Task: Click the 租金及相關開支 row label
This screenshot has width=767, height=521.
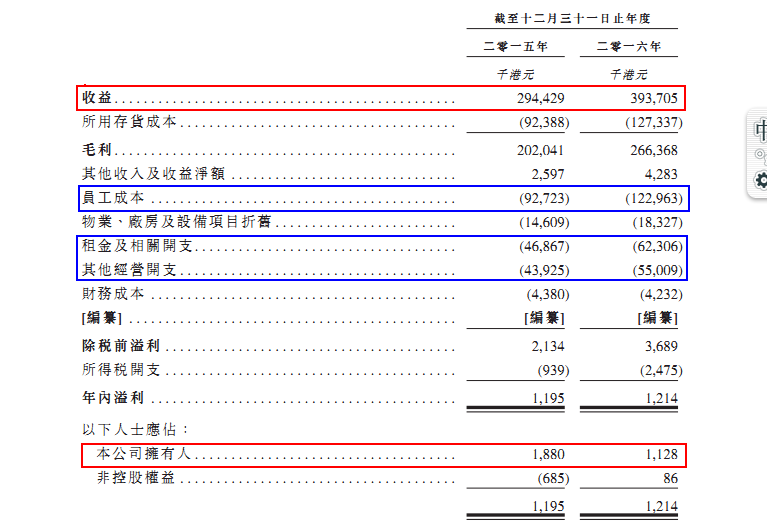Action: click(x=137, y=245)
